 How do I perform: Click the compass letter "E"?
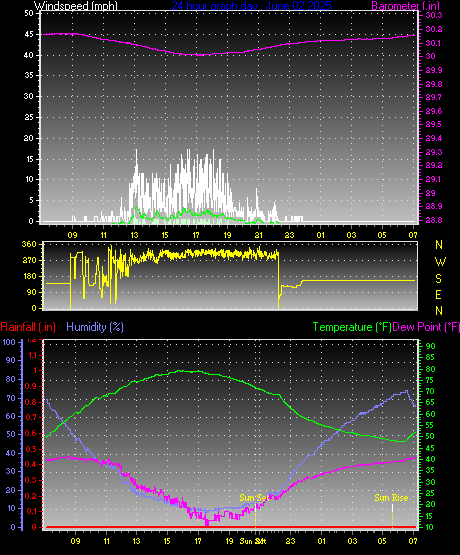(438, 295)
